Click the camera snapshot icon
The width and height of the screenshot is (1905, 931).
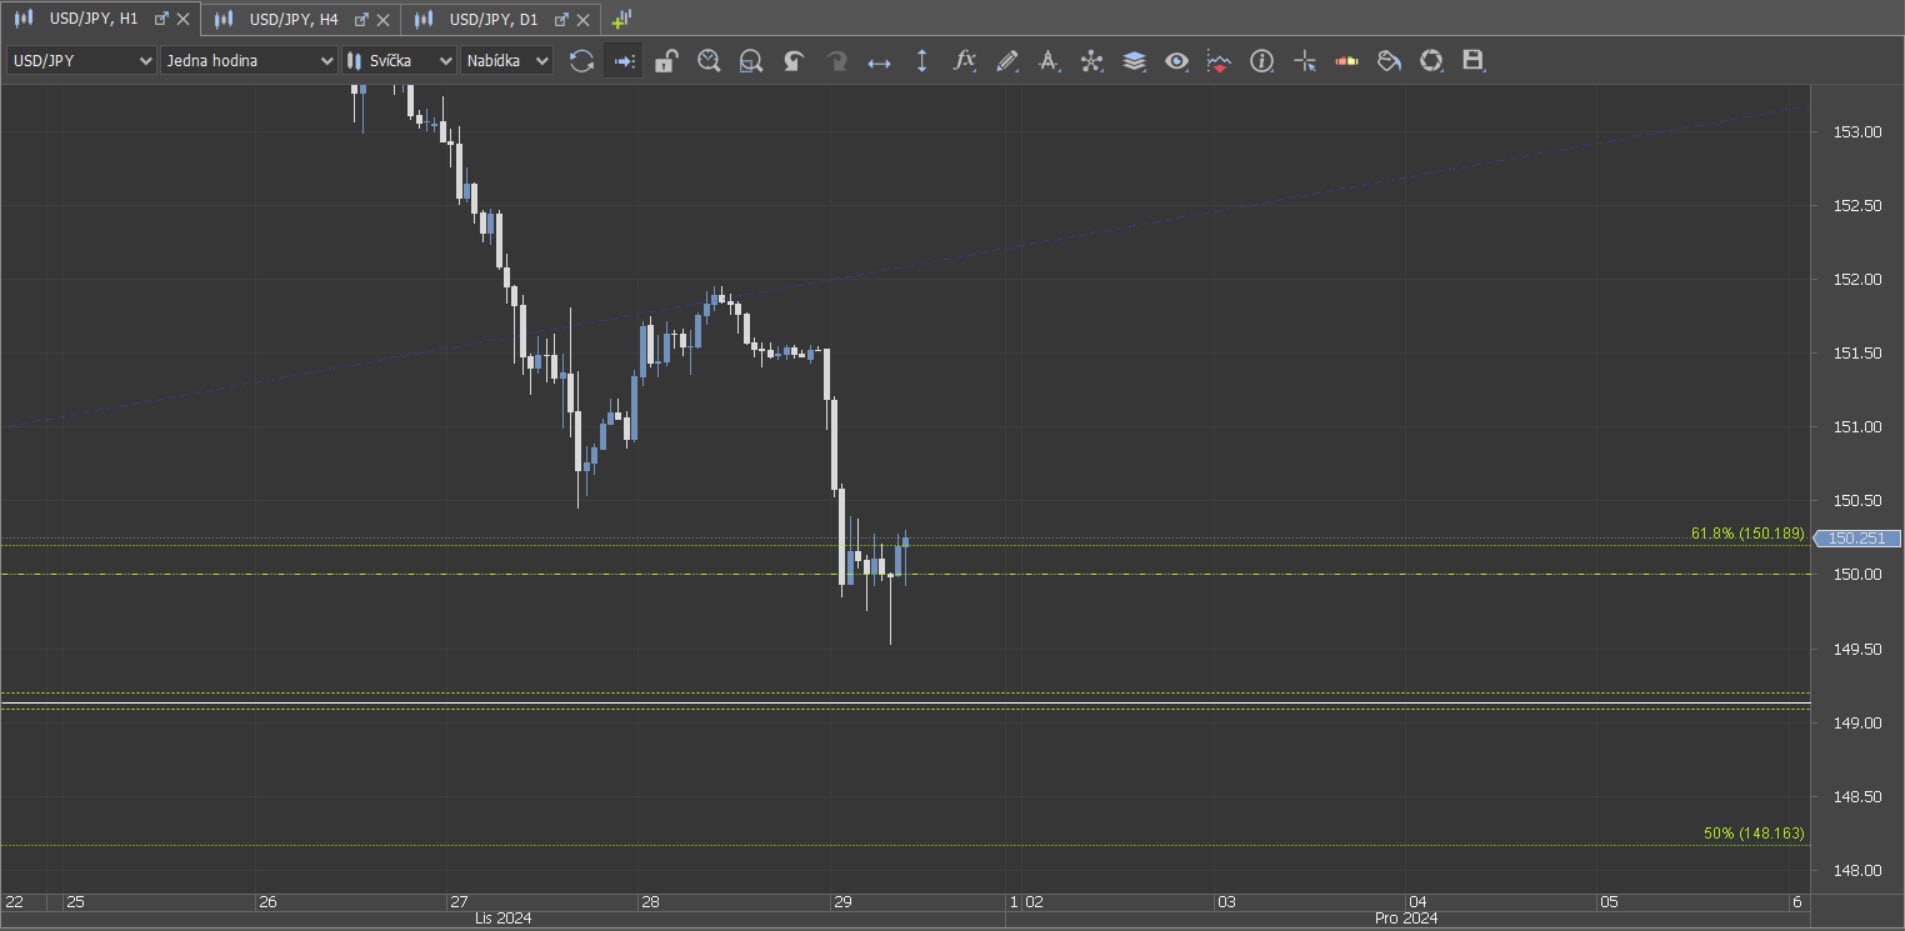point(1431,61)
